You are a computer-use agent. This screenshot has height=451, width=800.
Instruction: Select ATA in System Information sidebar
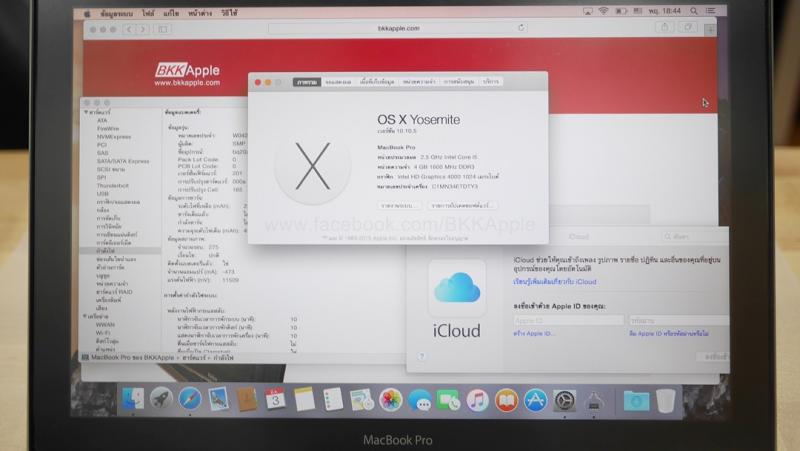102,120
